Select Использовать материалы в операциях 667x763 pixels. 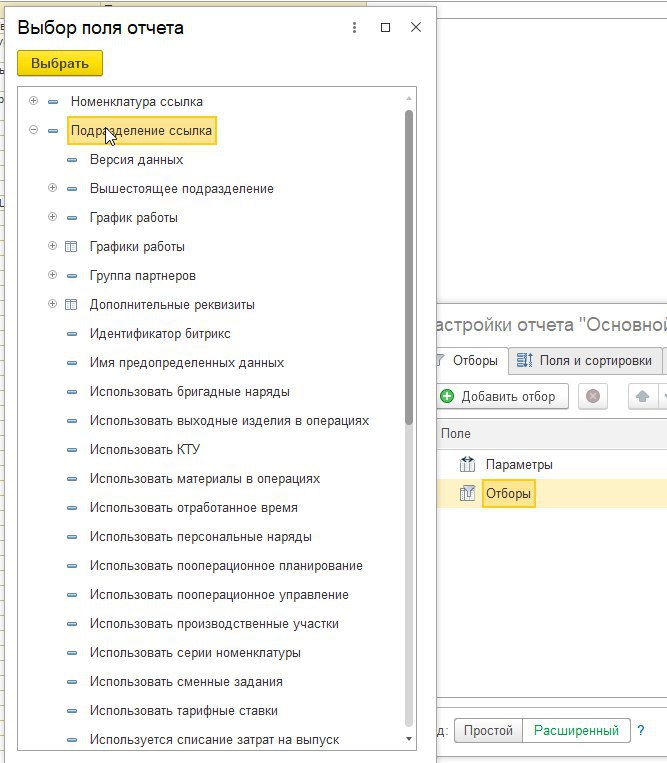point(205,479)
